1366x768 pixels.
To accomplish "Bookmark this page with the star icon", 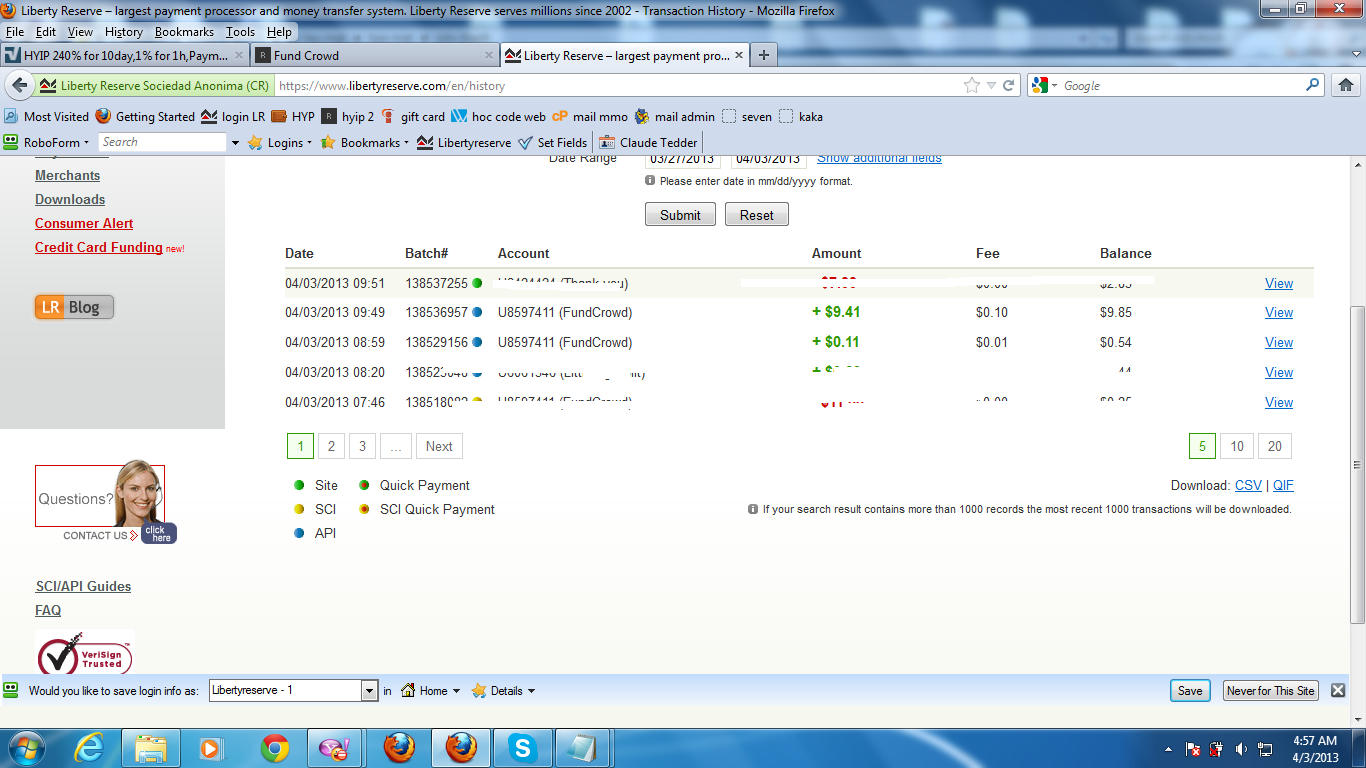I will click(972, 86).
